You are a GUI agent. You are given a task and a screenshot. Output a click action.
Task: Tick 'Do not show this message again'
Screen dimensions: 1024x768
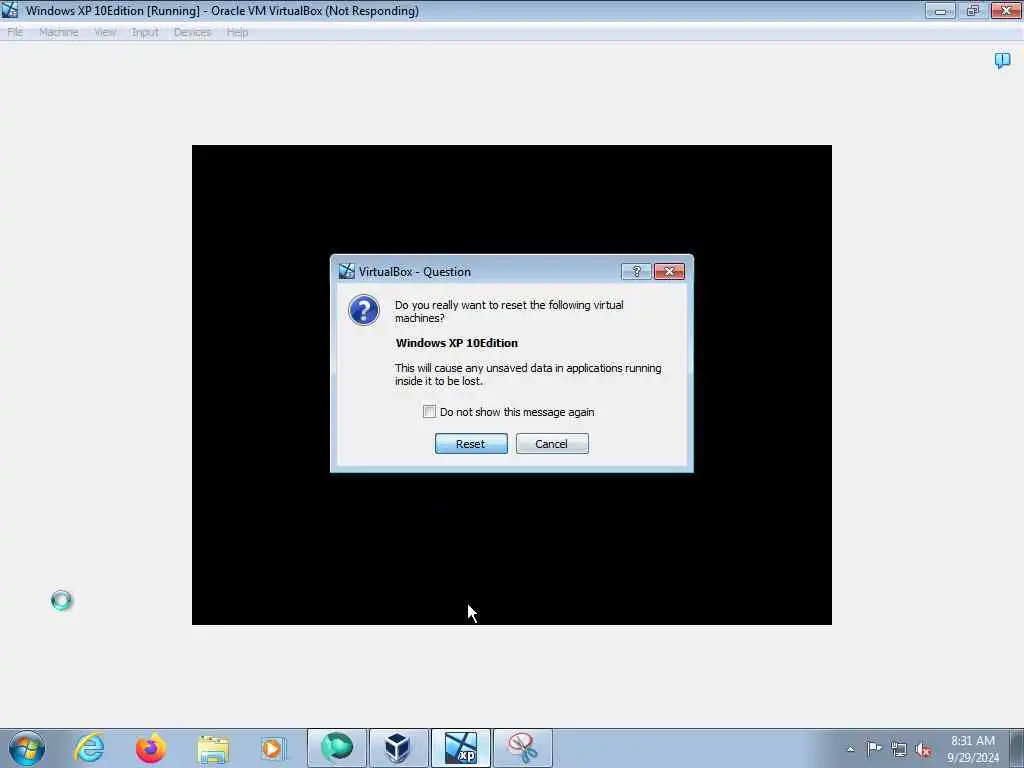(x=429, y=411)
